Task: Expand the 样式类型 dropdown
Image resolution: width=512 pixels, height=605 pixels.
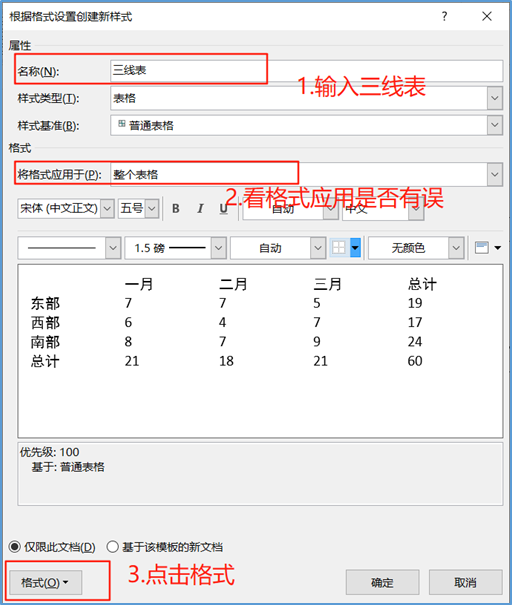Action: [495, 98]
